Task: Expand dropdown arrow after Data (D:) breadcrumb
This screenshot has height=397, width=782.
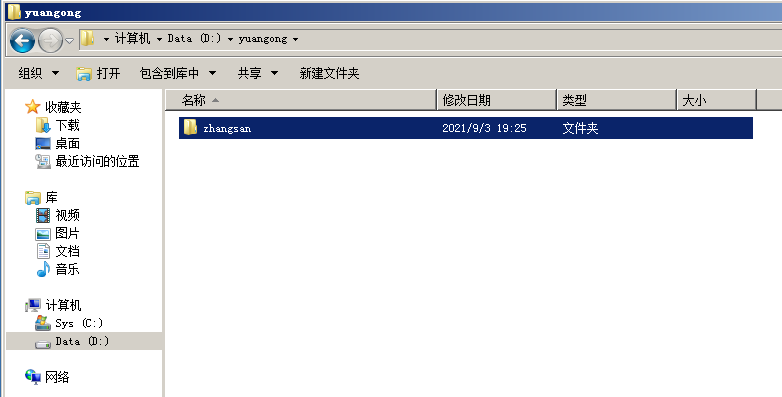Action: point(230,39)
